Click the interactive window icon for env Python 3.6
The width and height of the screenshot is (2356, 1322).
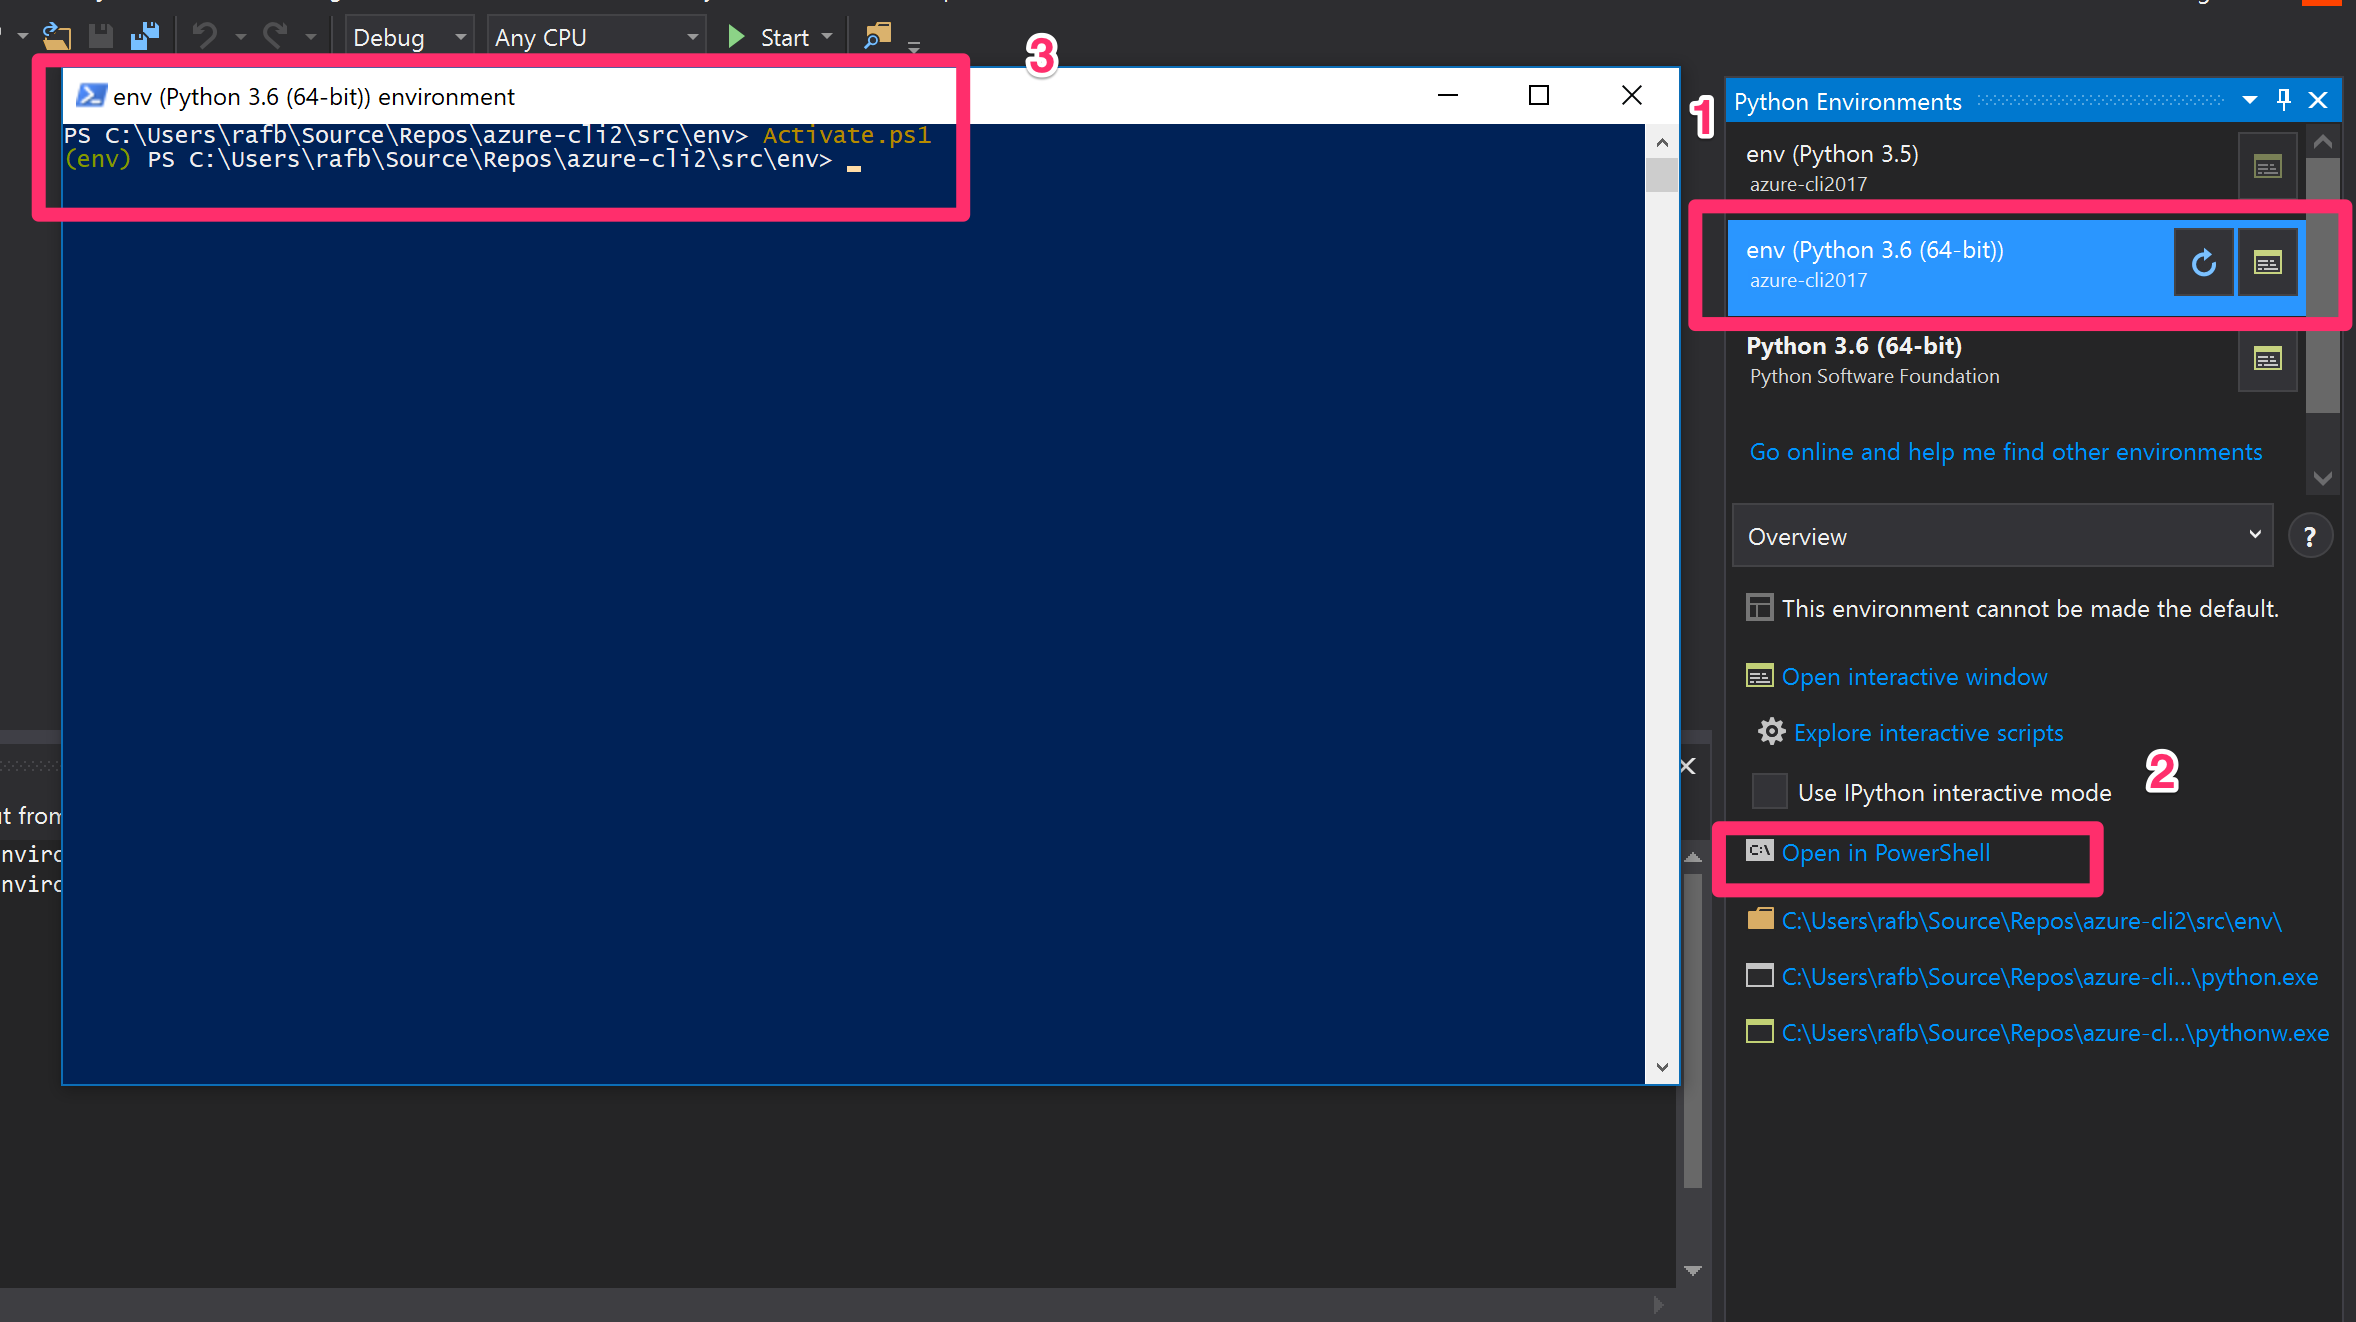click(2267, 262)
